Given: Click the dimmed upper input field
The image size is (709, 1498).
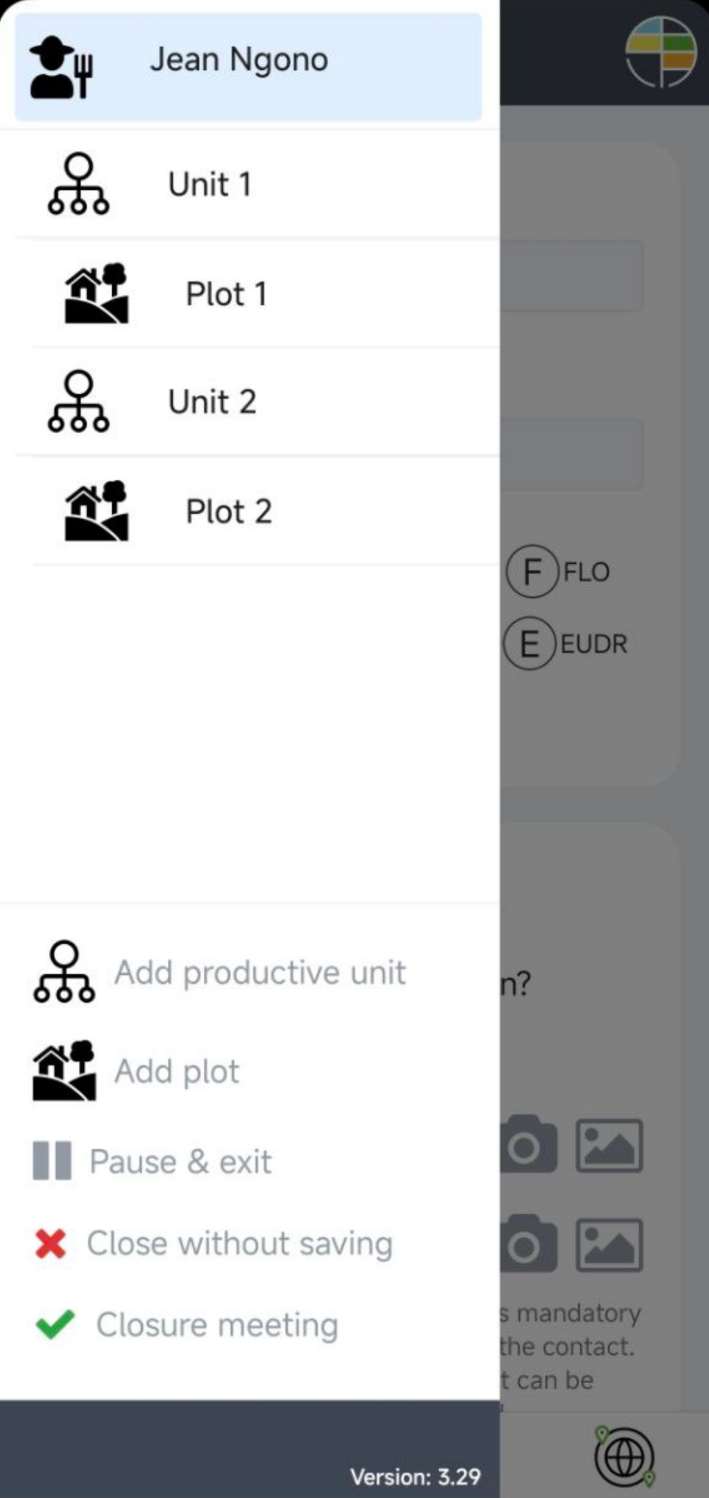Looking at the screenshot, I should click(x=571, y=276).
